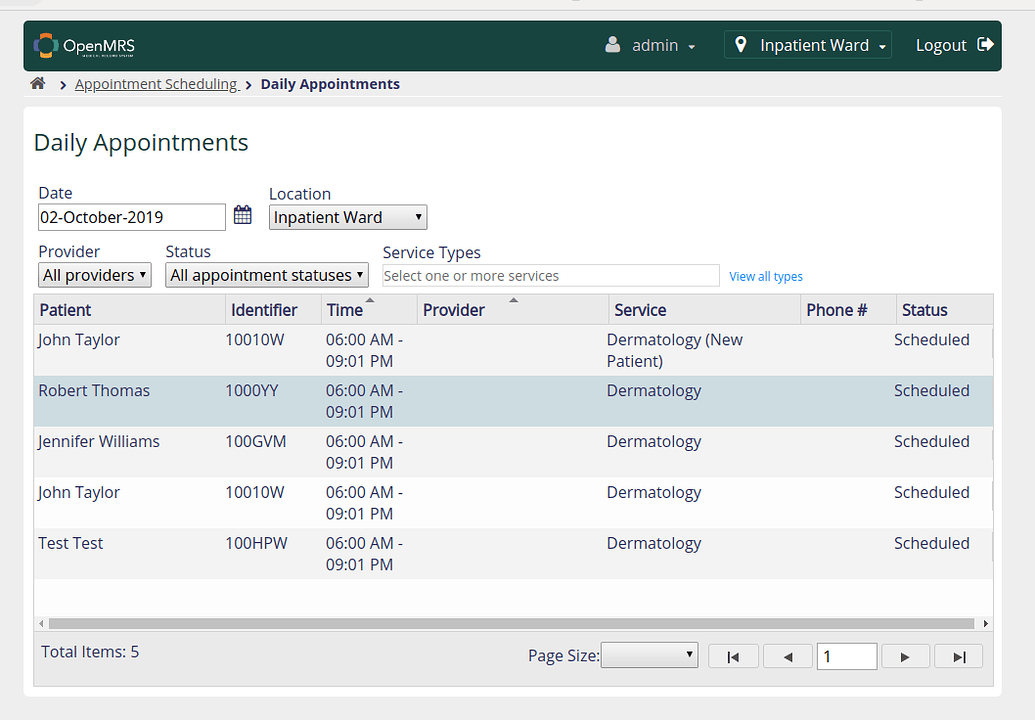Open patient record for Robert Thomas
1035x720 pixels.
click(94, 390)
